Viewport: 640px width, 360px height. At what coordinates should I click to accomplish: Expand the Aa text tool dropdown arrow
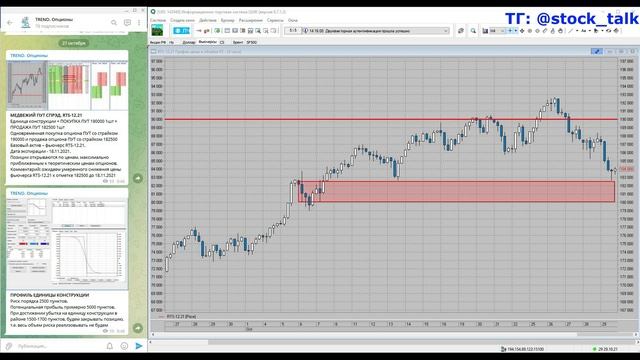590,31
